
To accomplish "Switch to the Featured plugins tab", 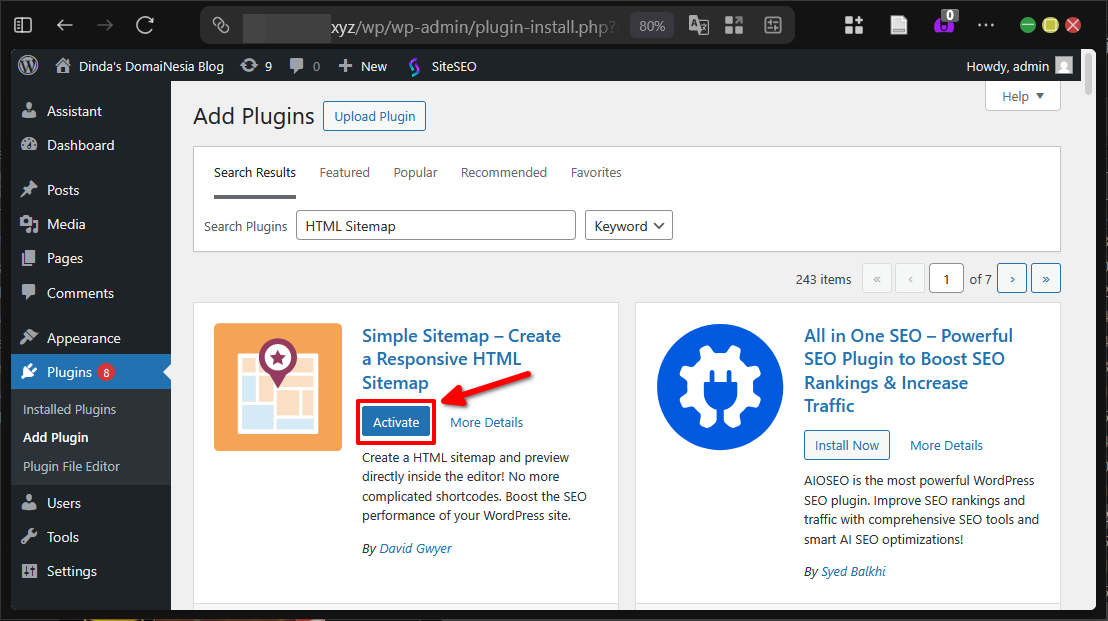I will 344,172.
